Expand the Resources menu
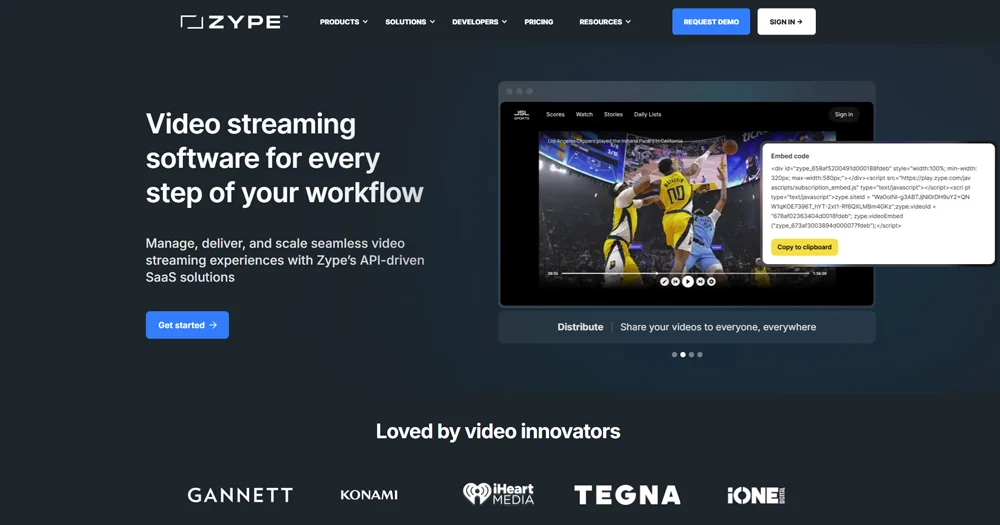Screen dimensions: 1000x525 605,22
